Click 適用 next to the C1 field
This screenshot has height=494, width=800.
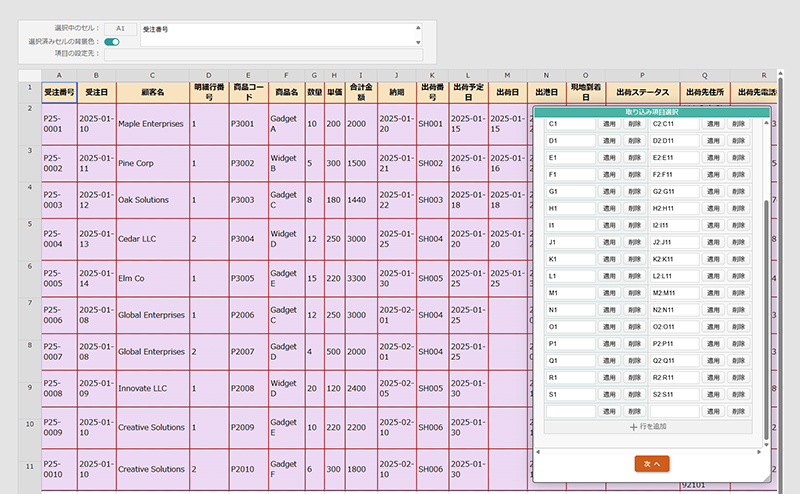point(609,124)
